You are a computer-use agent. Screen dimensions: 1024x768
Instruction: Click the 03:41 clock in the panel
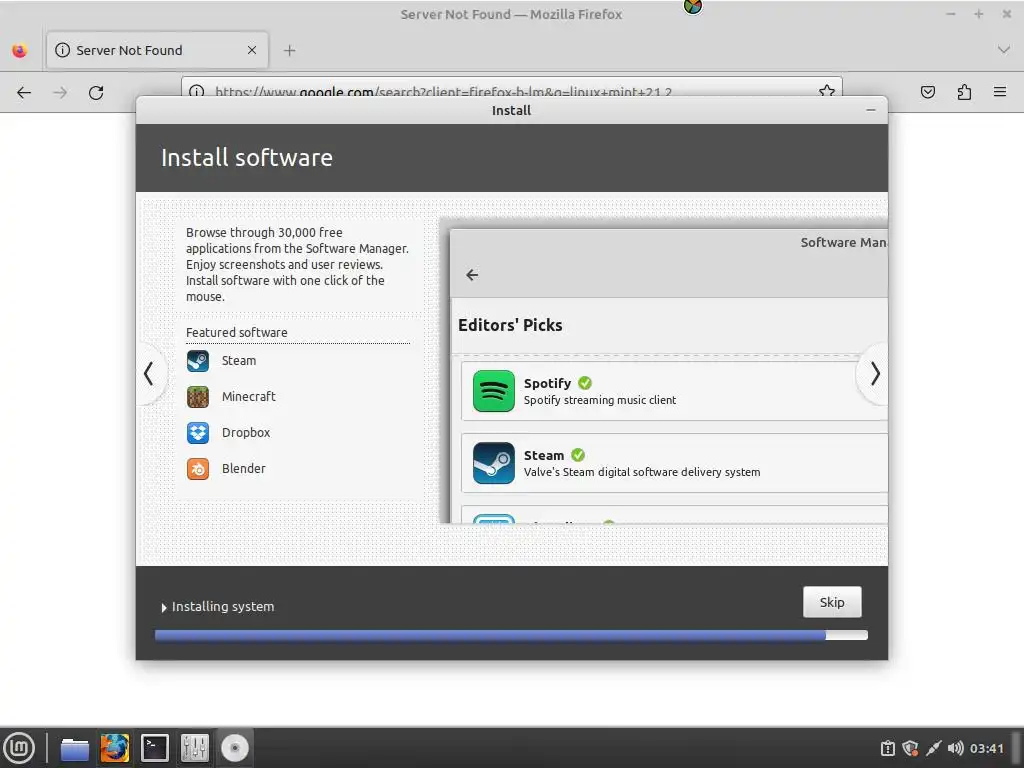[986, 748]
